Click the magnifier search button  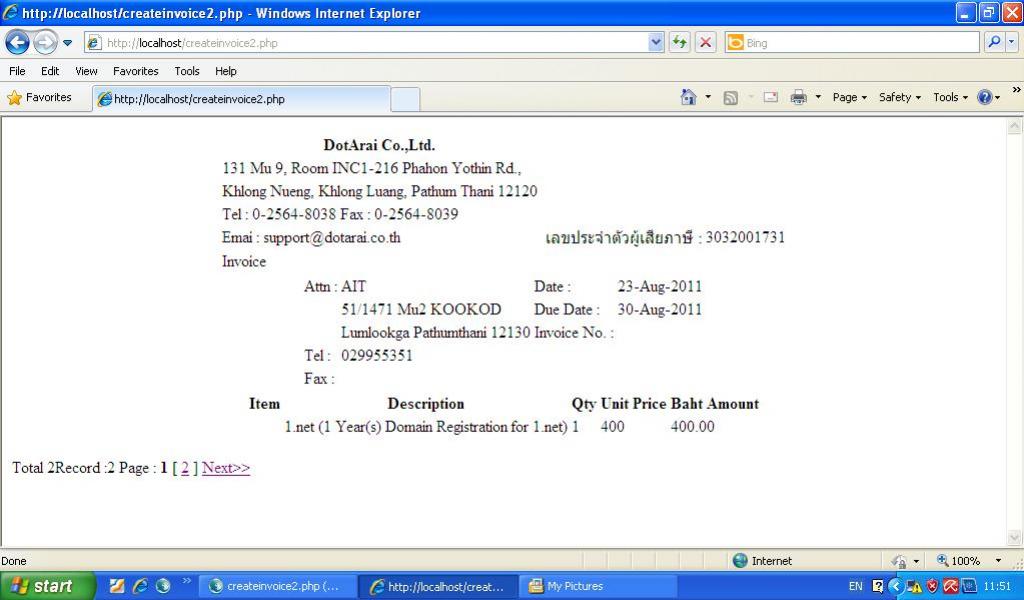(x=994, y=43)
